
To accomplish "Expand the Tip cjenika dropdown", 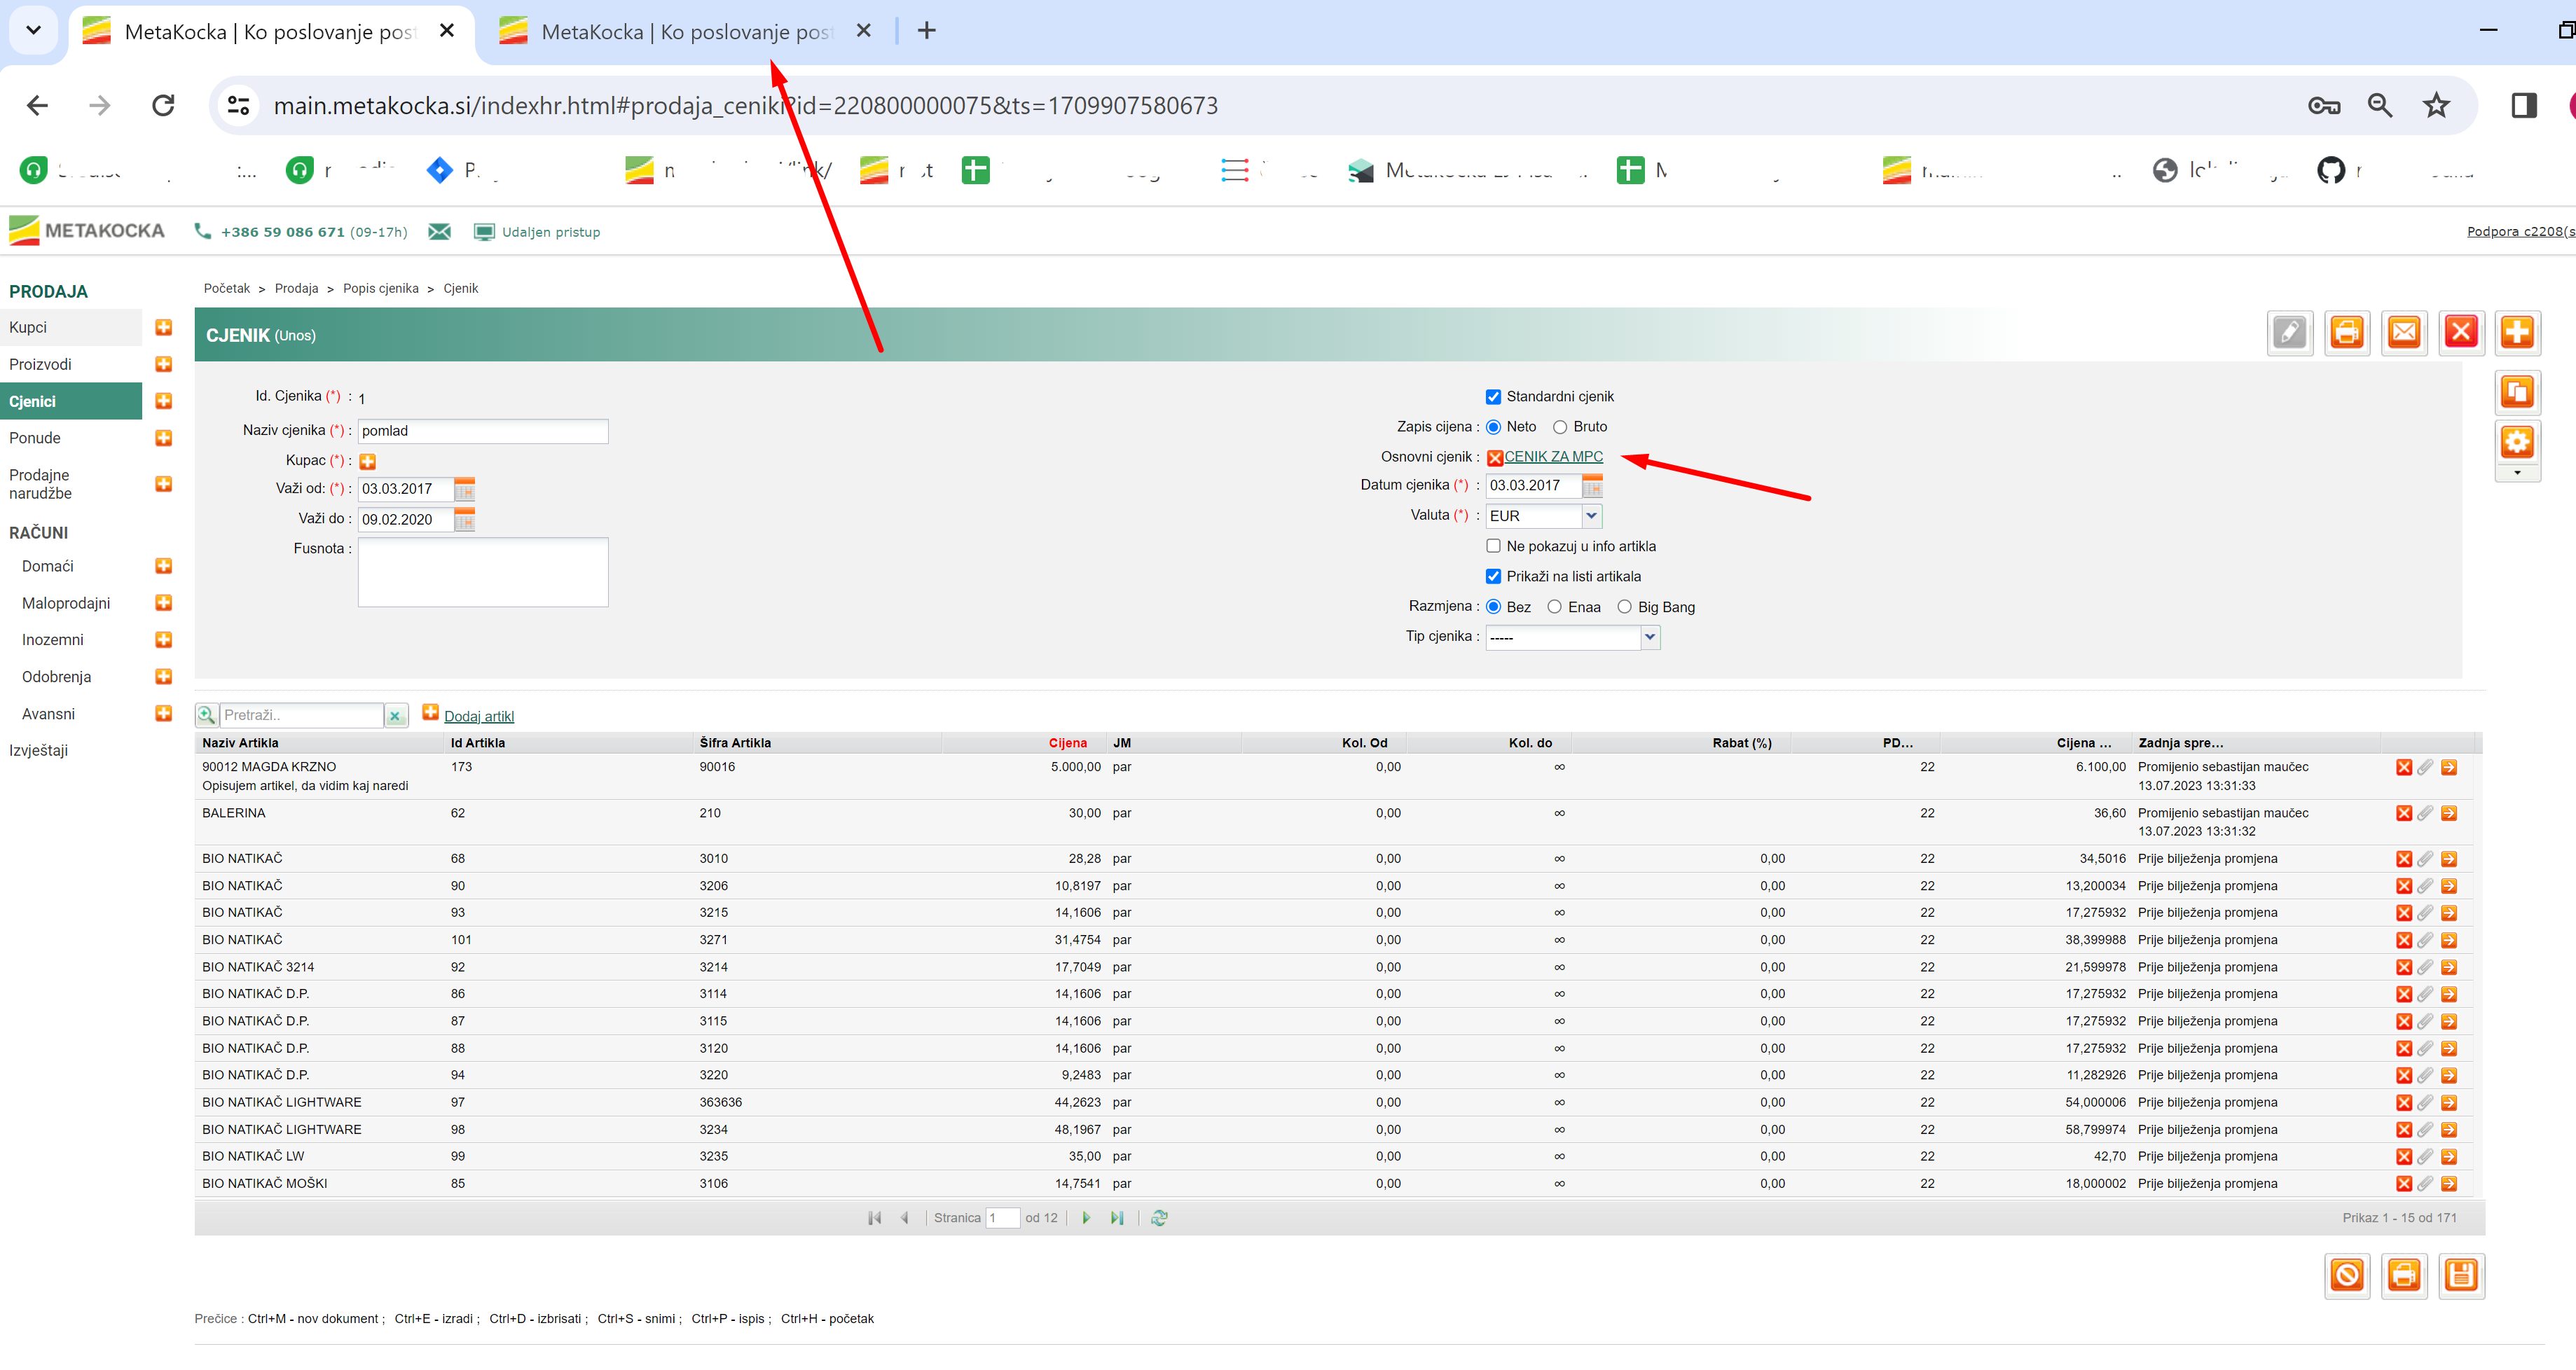I will coord(1649,637).
